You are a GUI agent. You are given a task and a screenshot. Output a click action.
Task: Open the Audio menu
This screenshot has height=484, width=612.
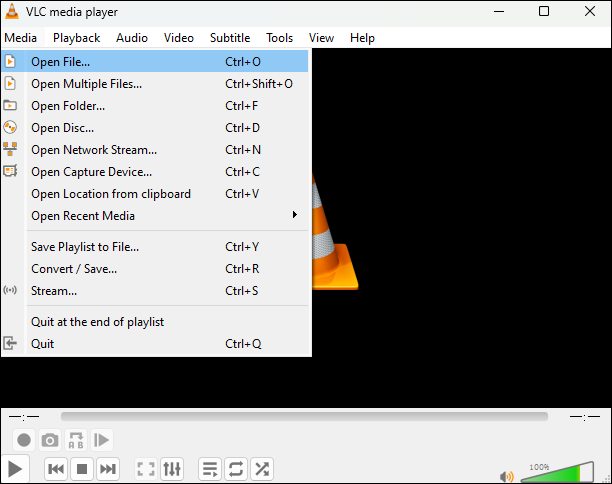(x=132, y=38)
